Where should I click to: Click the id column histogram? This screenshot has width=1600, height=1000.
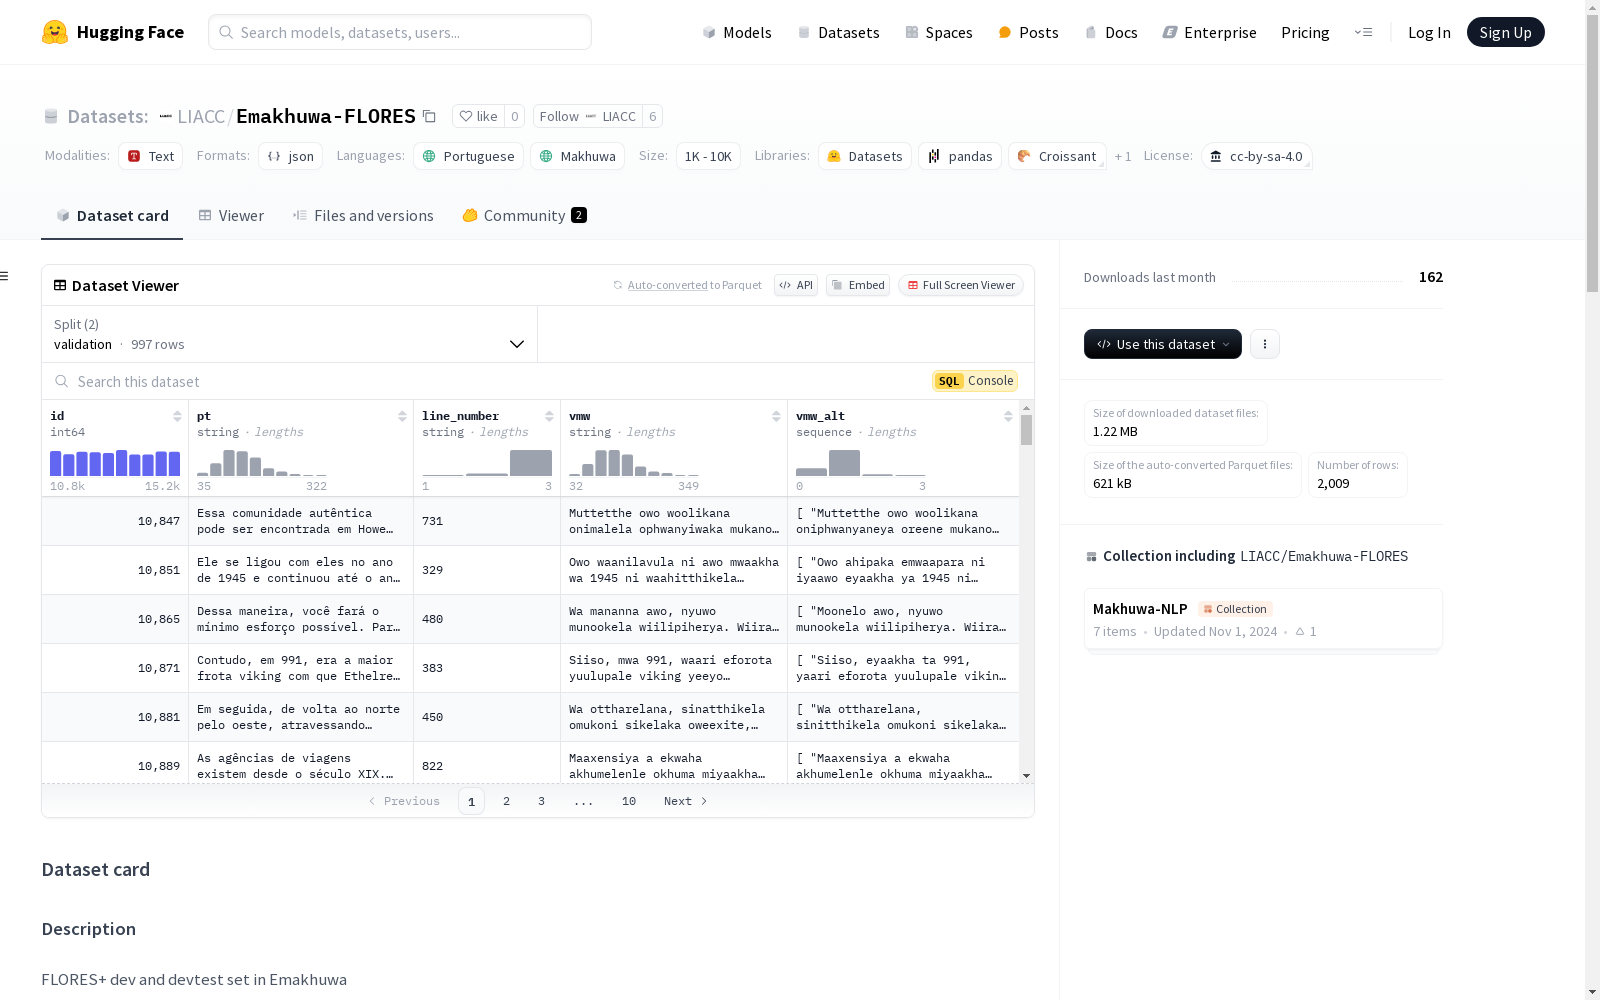click(115, 463)
